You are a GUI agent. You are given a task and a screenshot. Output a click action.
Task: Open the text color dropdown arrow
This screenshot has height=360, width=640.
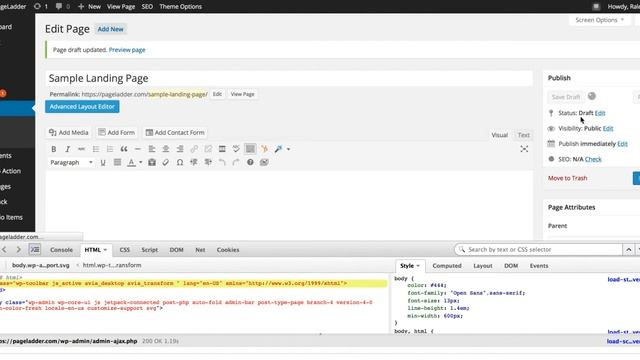tap(140, 162)
